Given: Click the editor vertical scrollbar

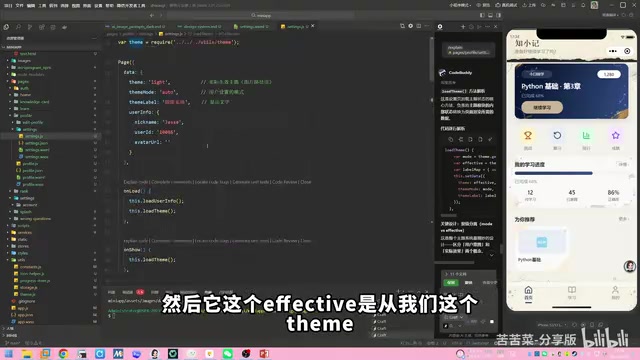Looking at the screenshot, I should coord(431,59).
